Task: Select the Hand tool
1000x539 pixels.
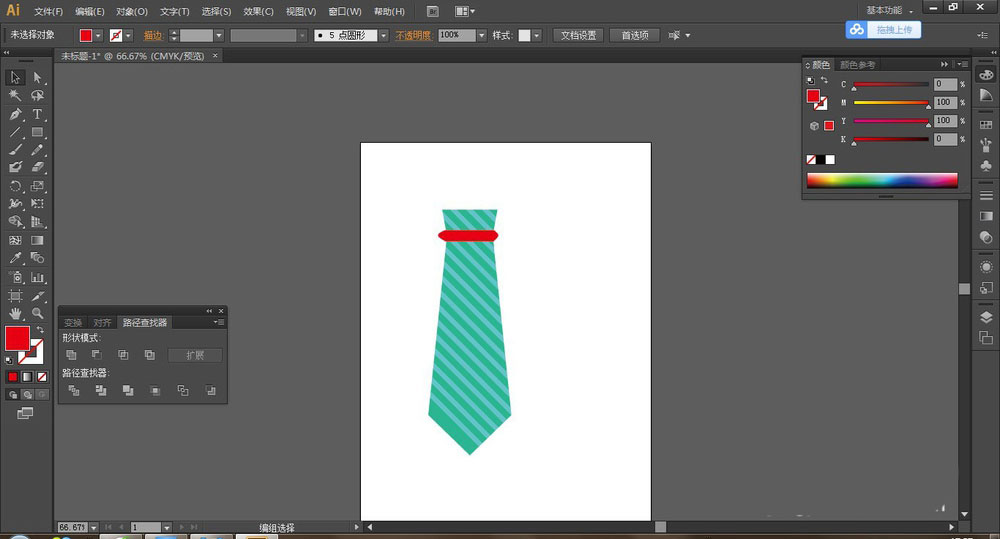Action: tap(15, 313)
